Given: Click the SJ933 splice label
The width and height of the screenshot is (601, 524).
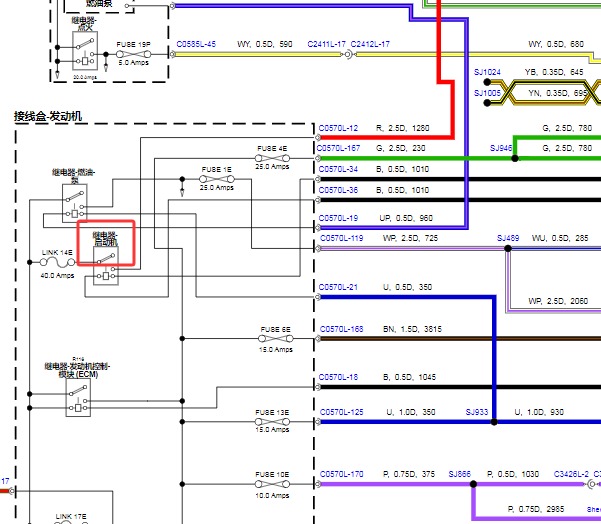Looking at the screenshot, I should 477,412.
